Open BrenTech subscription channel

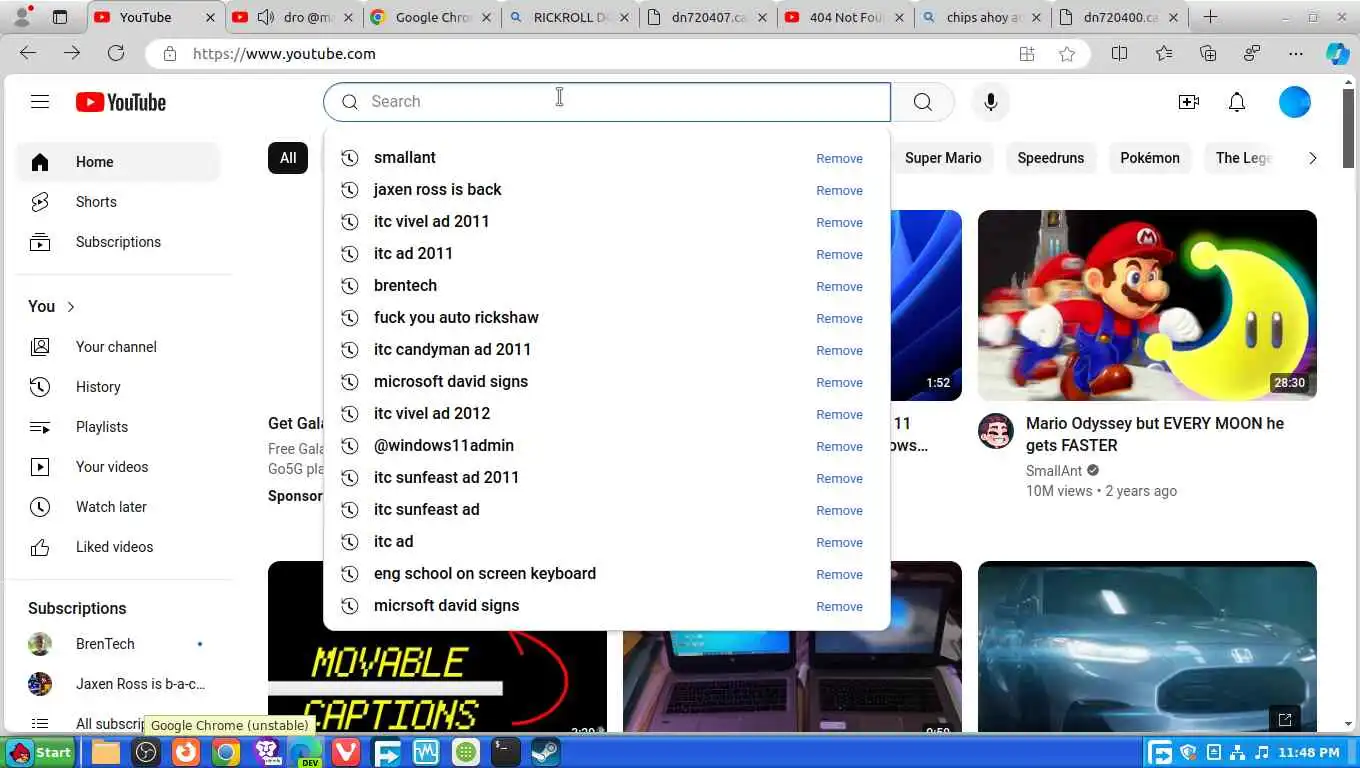(118, 644)
